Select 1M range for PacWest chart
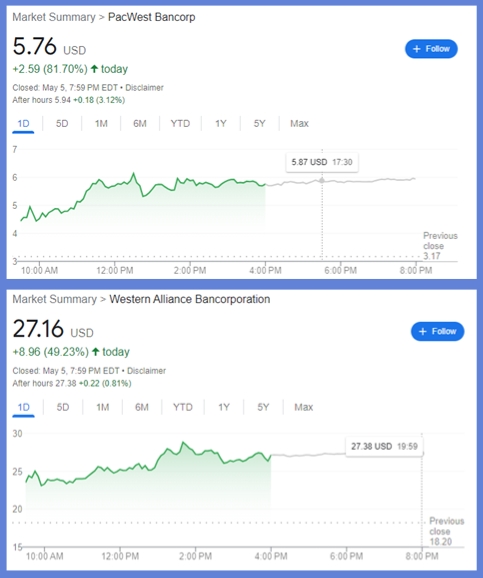The image size is (483, 578). (101, 123)
